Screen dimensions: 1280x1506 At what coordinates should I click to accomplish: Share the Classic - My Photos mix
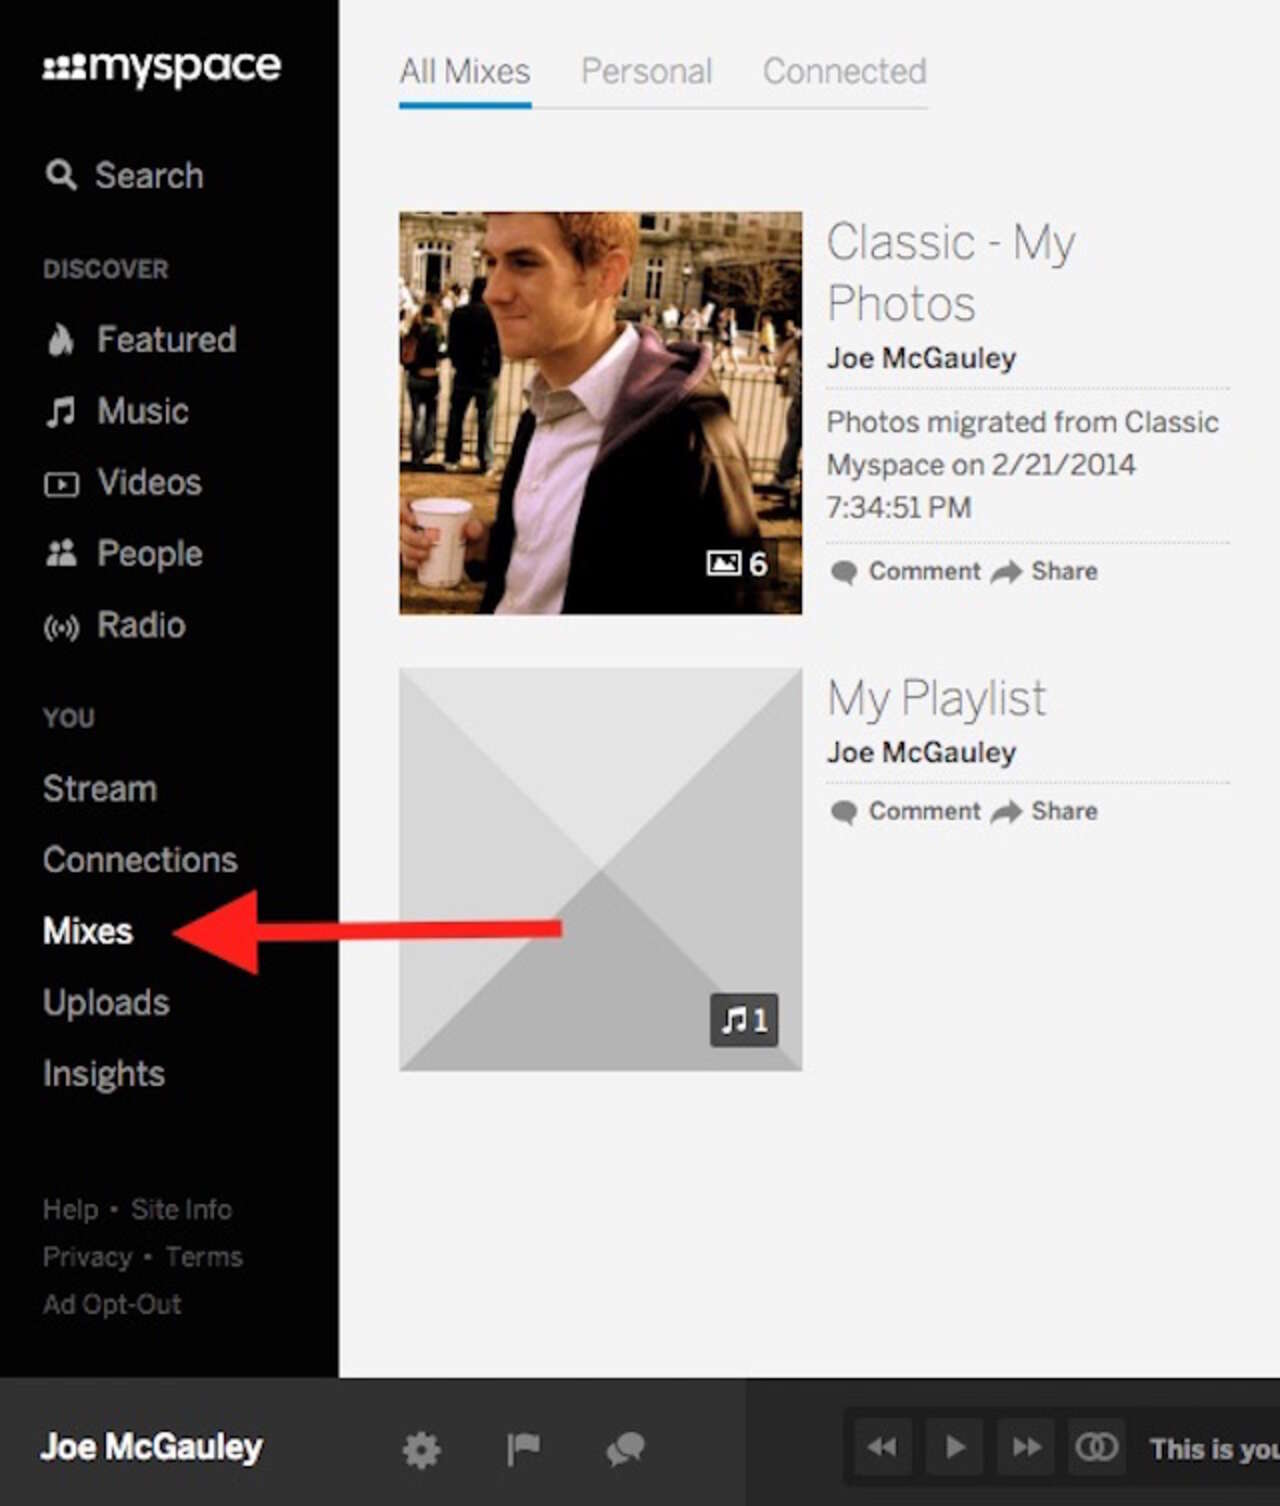(x=1063, y=571)
